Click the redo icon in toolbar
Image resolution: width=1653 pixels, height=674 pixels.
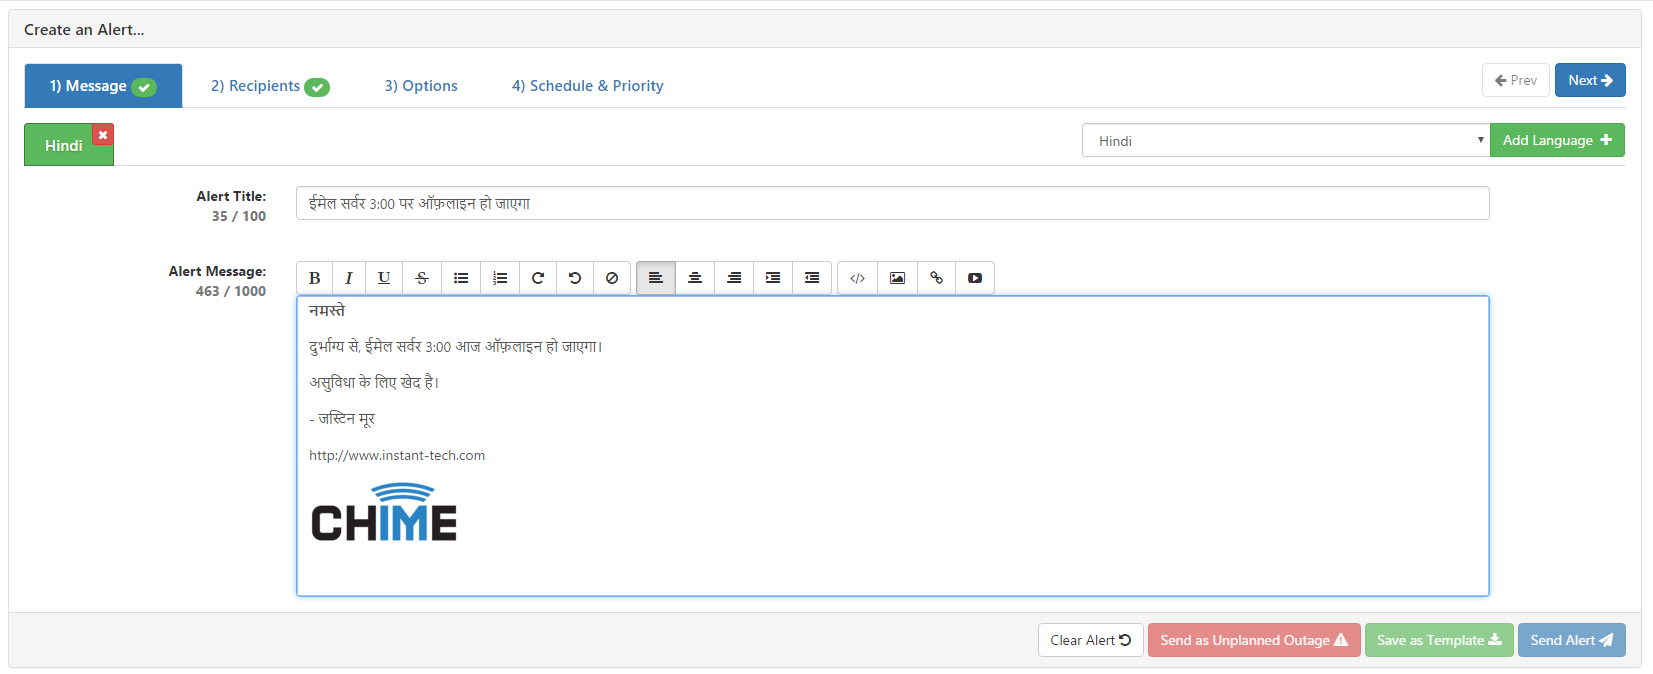pyautogui.click(x=538, y=278)
